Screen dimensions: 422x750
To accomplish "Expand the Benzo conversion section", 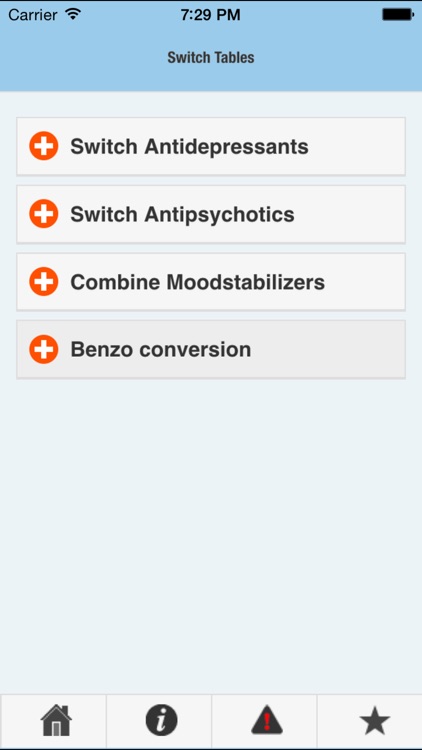I will coord(211,350).
